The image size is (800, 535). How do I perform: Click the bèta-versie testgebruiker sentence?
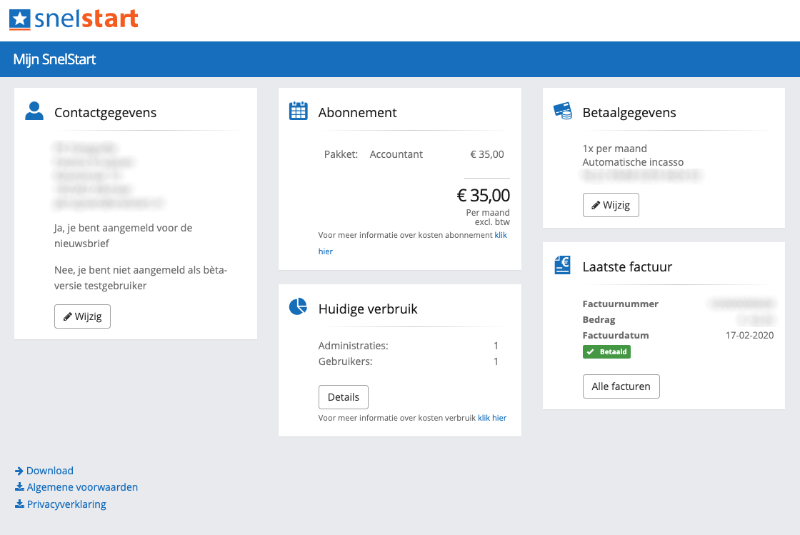click(140, 278)
